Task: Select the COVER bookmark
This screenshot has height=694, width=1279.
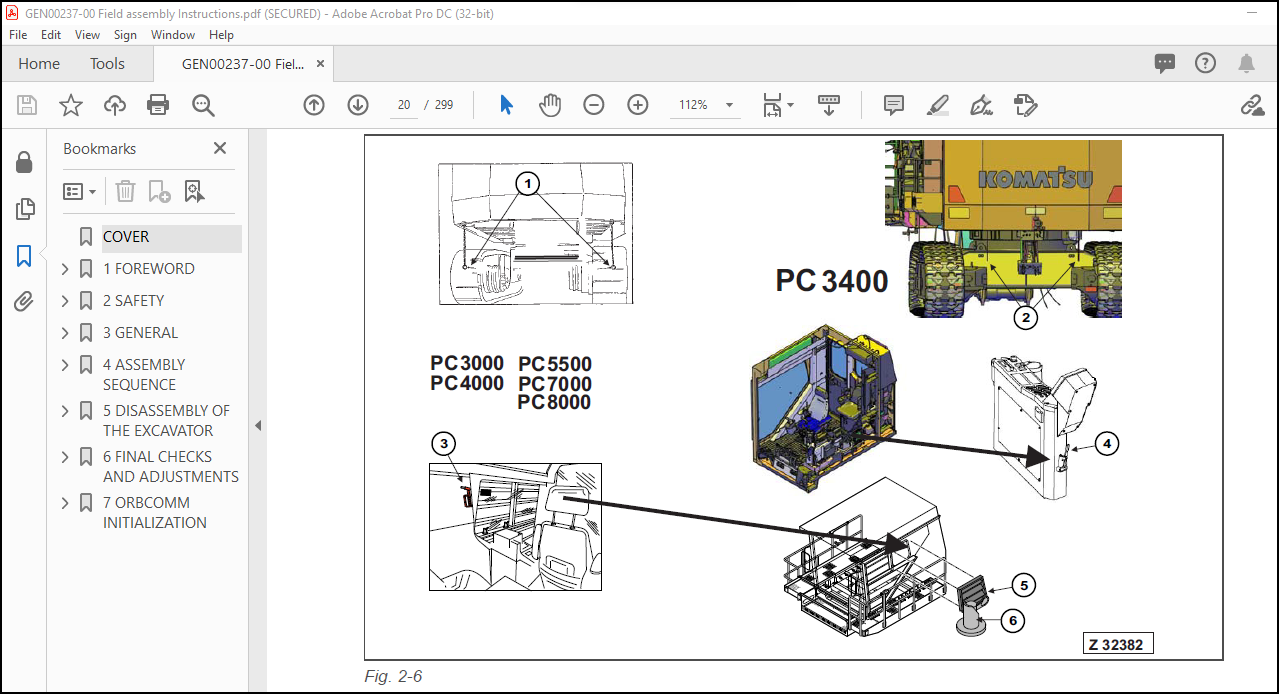Action: coord(126,237)
